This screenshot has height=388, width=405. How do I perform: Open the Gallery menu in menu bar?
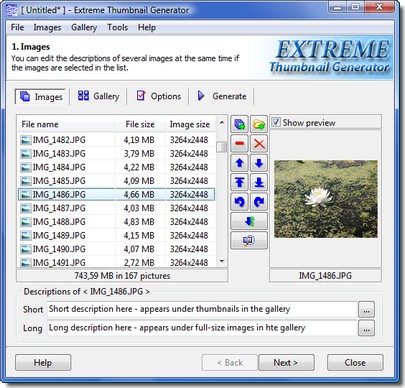84,27
